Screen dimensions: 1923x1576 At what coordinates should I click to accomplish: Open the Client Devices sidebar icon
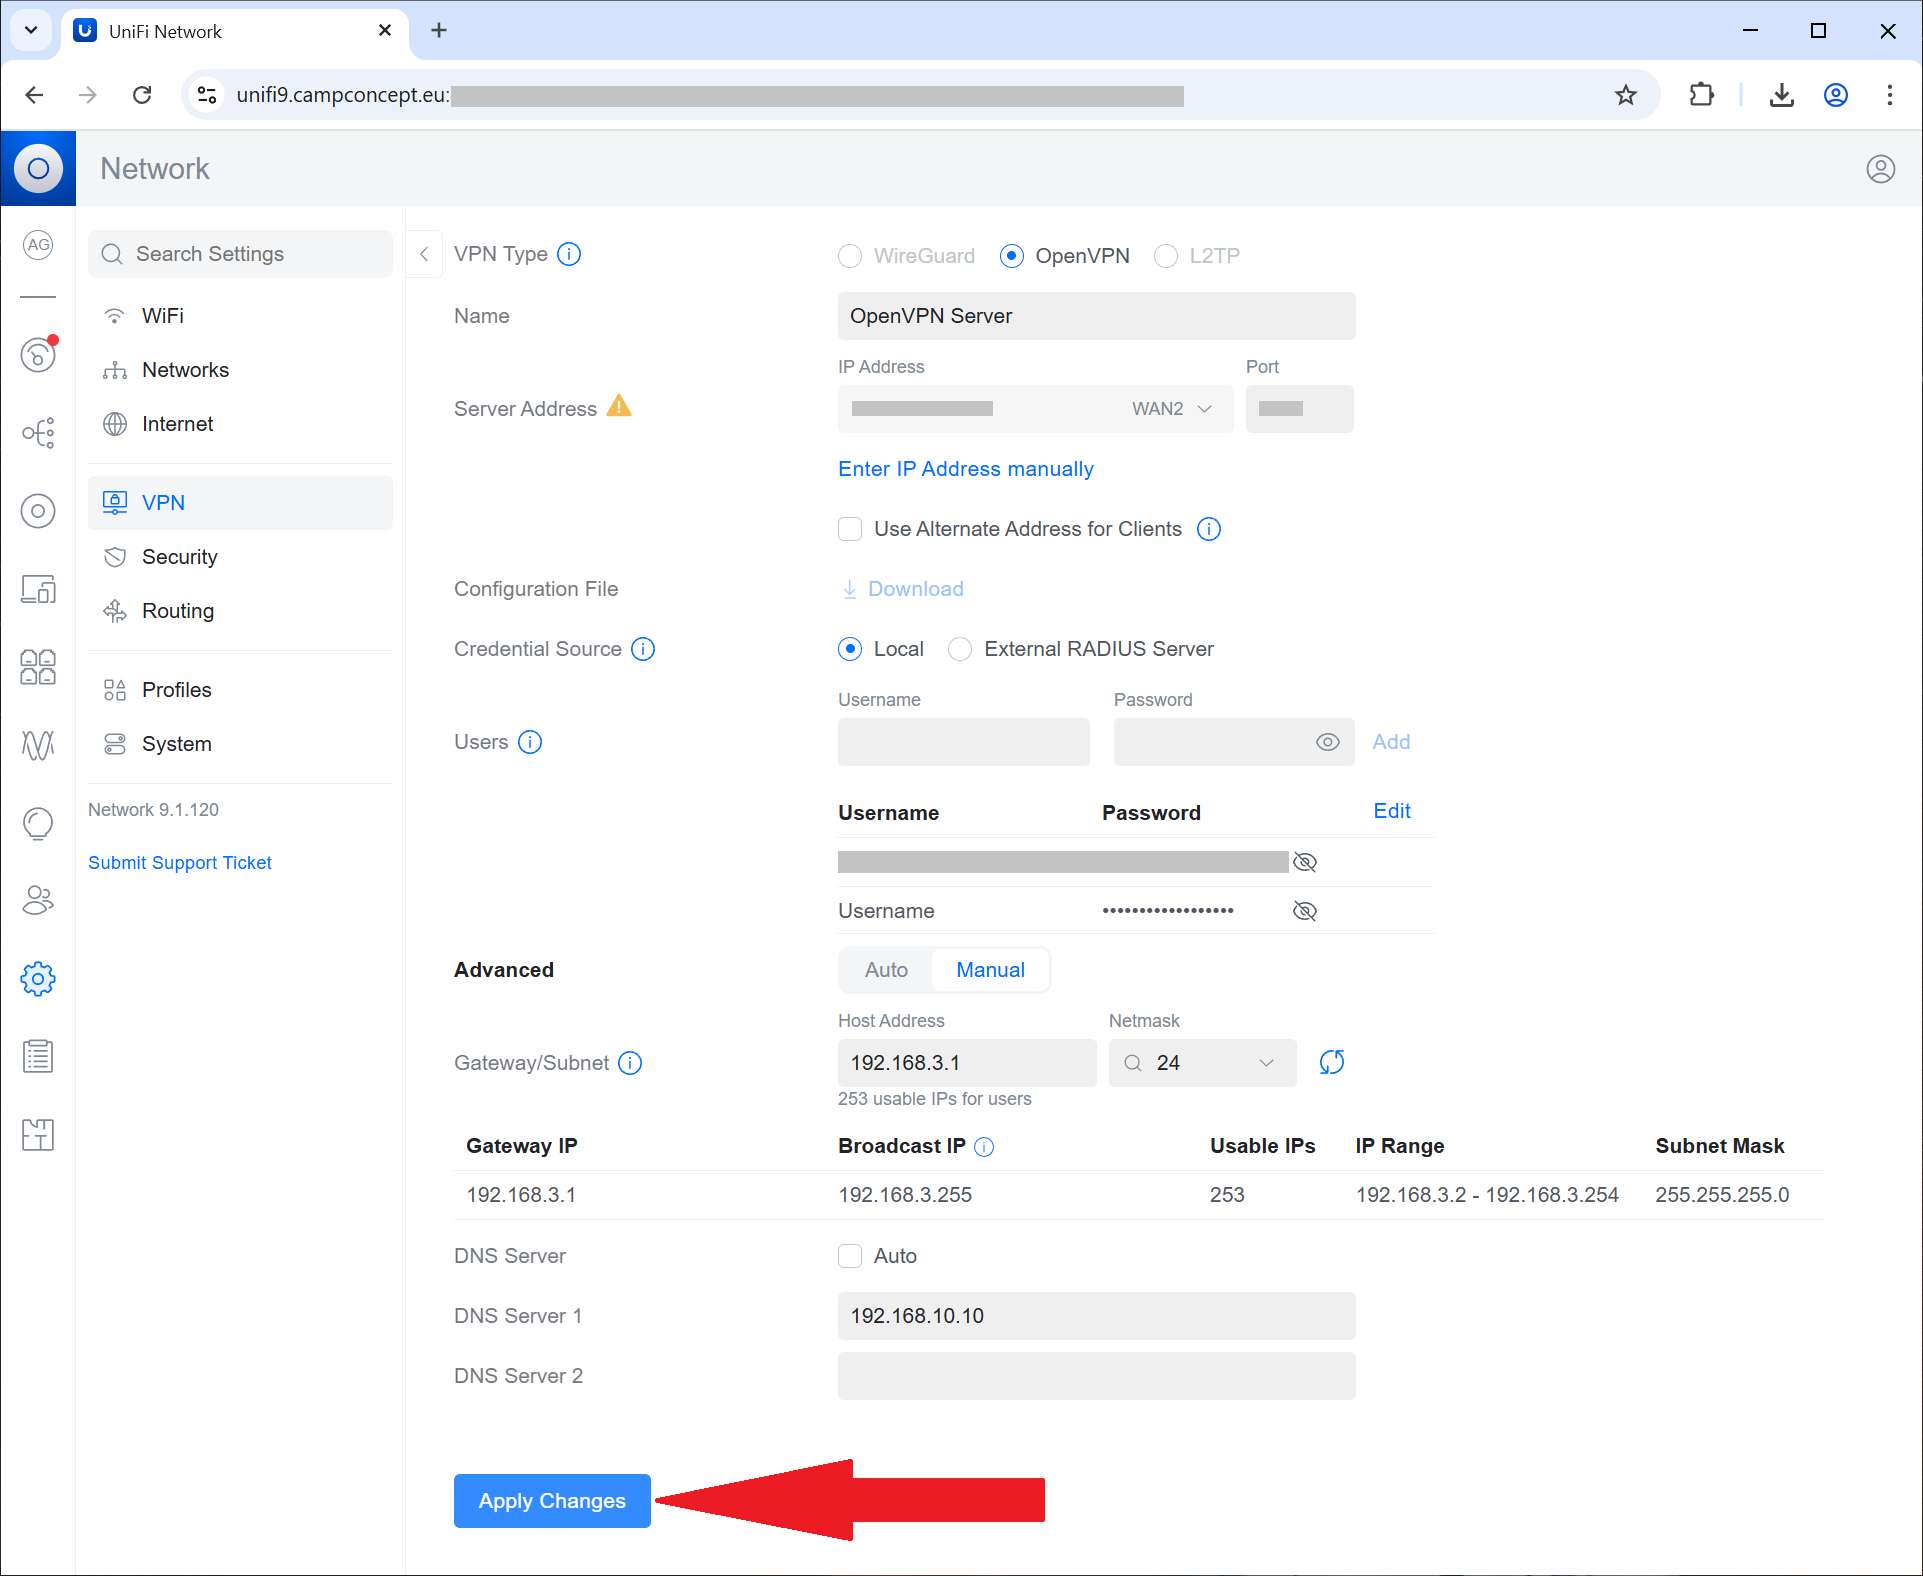38,589
